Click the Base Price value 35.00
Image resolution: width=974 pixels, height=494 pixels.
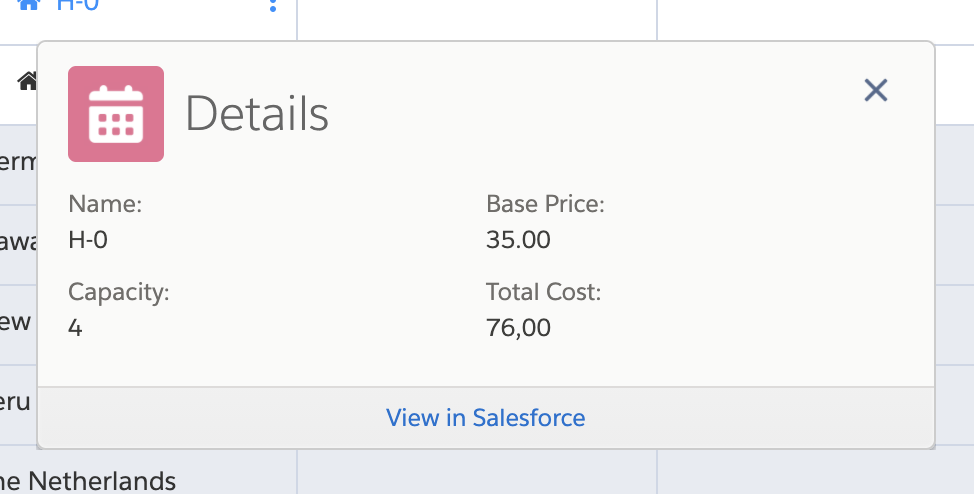(518, 240)
